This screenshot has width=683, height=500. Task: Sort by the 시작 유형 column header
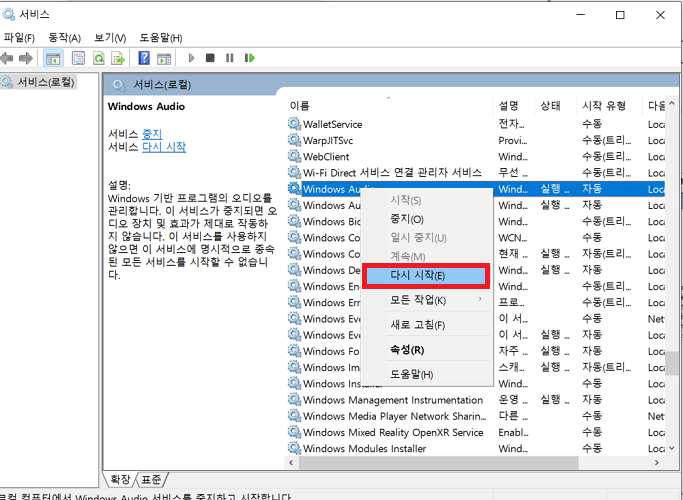coord(609,105)
